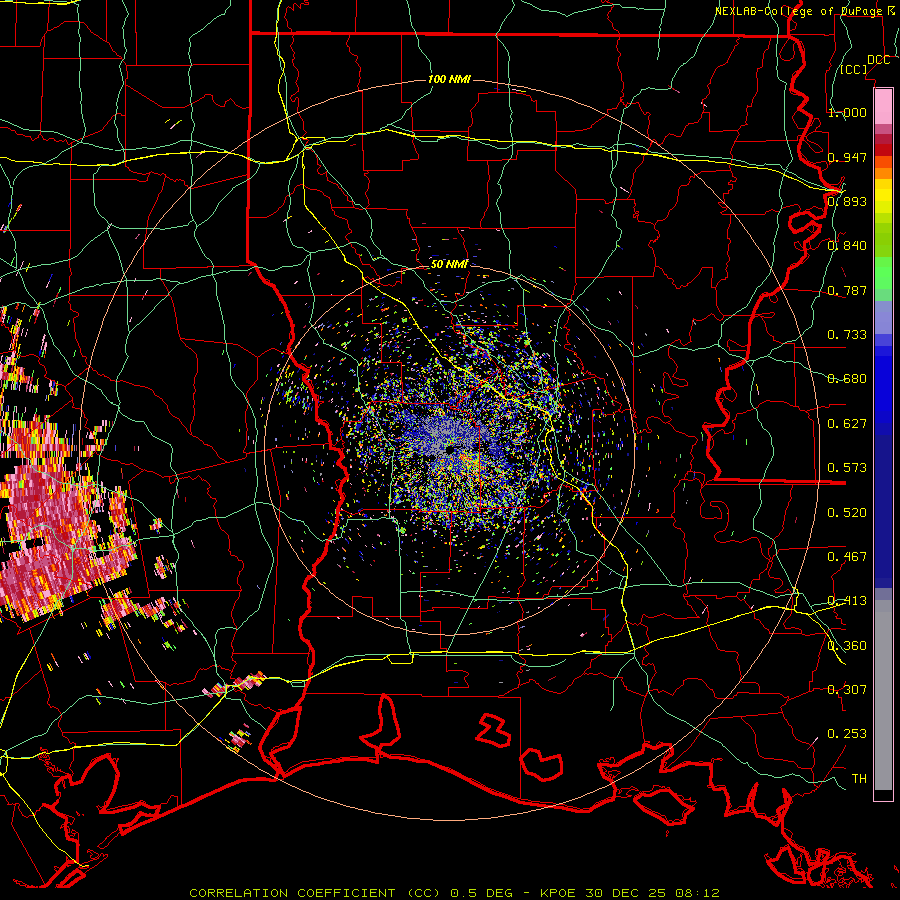Click the 0.467 scale value
Image resolution: width=900 pixels, height=900 pixels.
(847, 557)
